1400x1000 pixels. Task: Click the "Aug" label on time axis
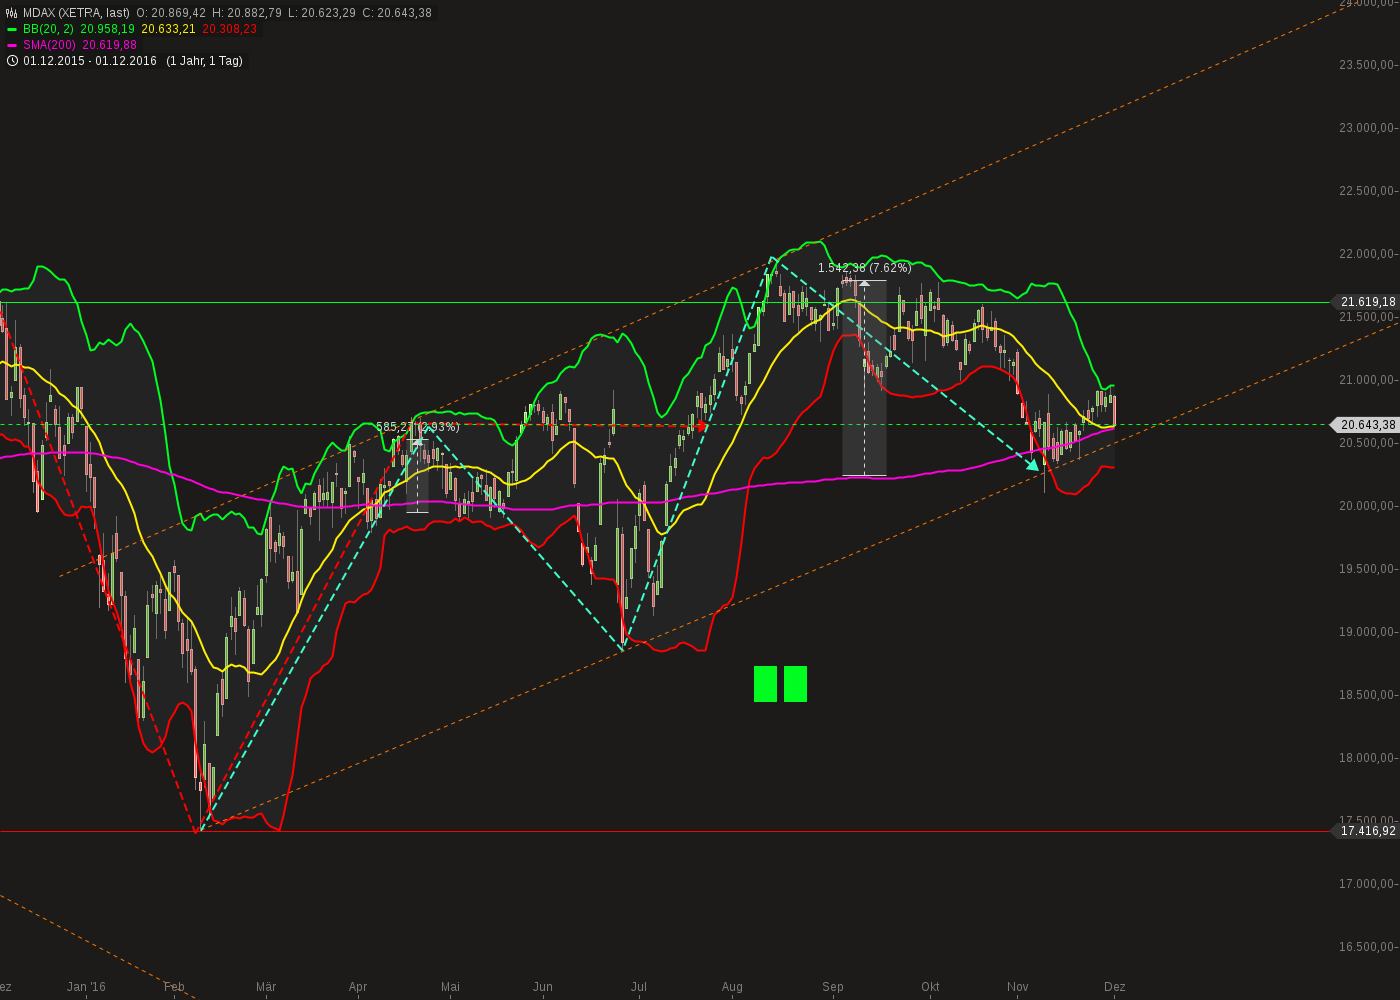point(732,987)
